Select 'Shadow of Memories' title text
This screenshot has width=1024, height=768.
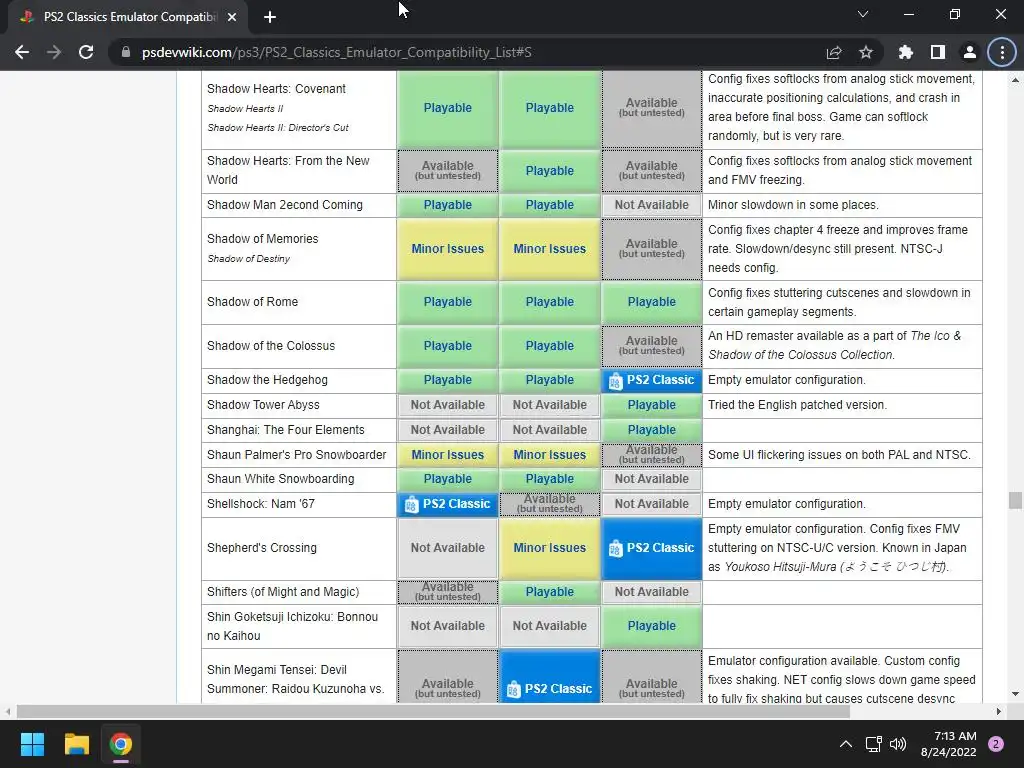tap(263, 239)
